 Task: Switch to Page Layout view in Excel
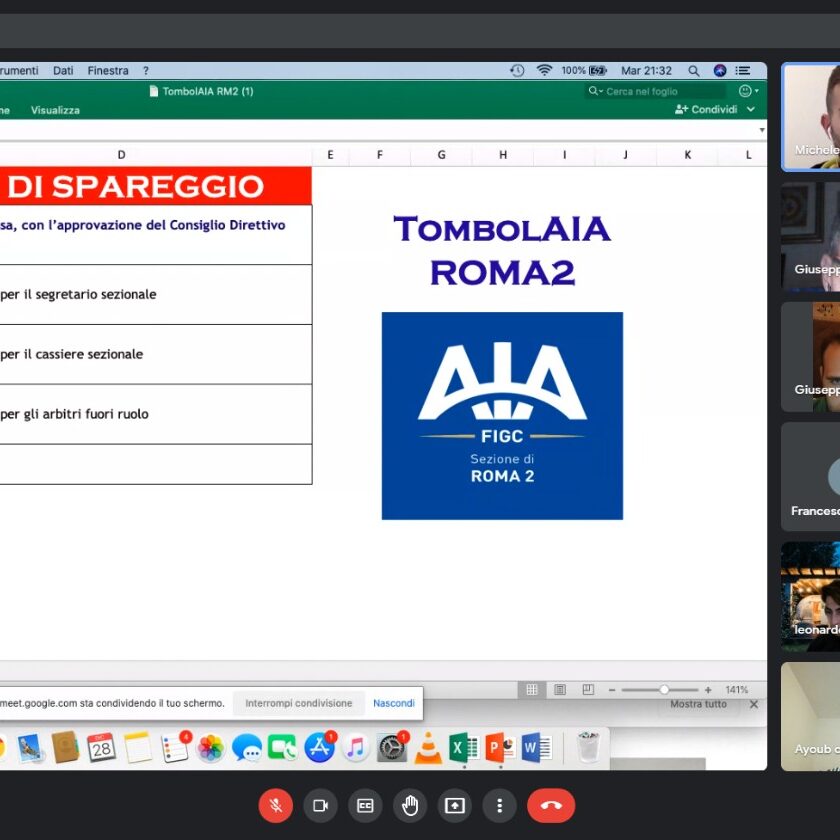(560, 690)
